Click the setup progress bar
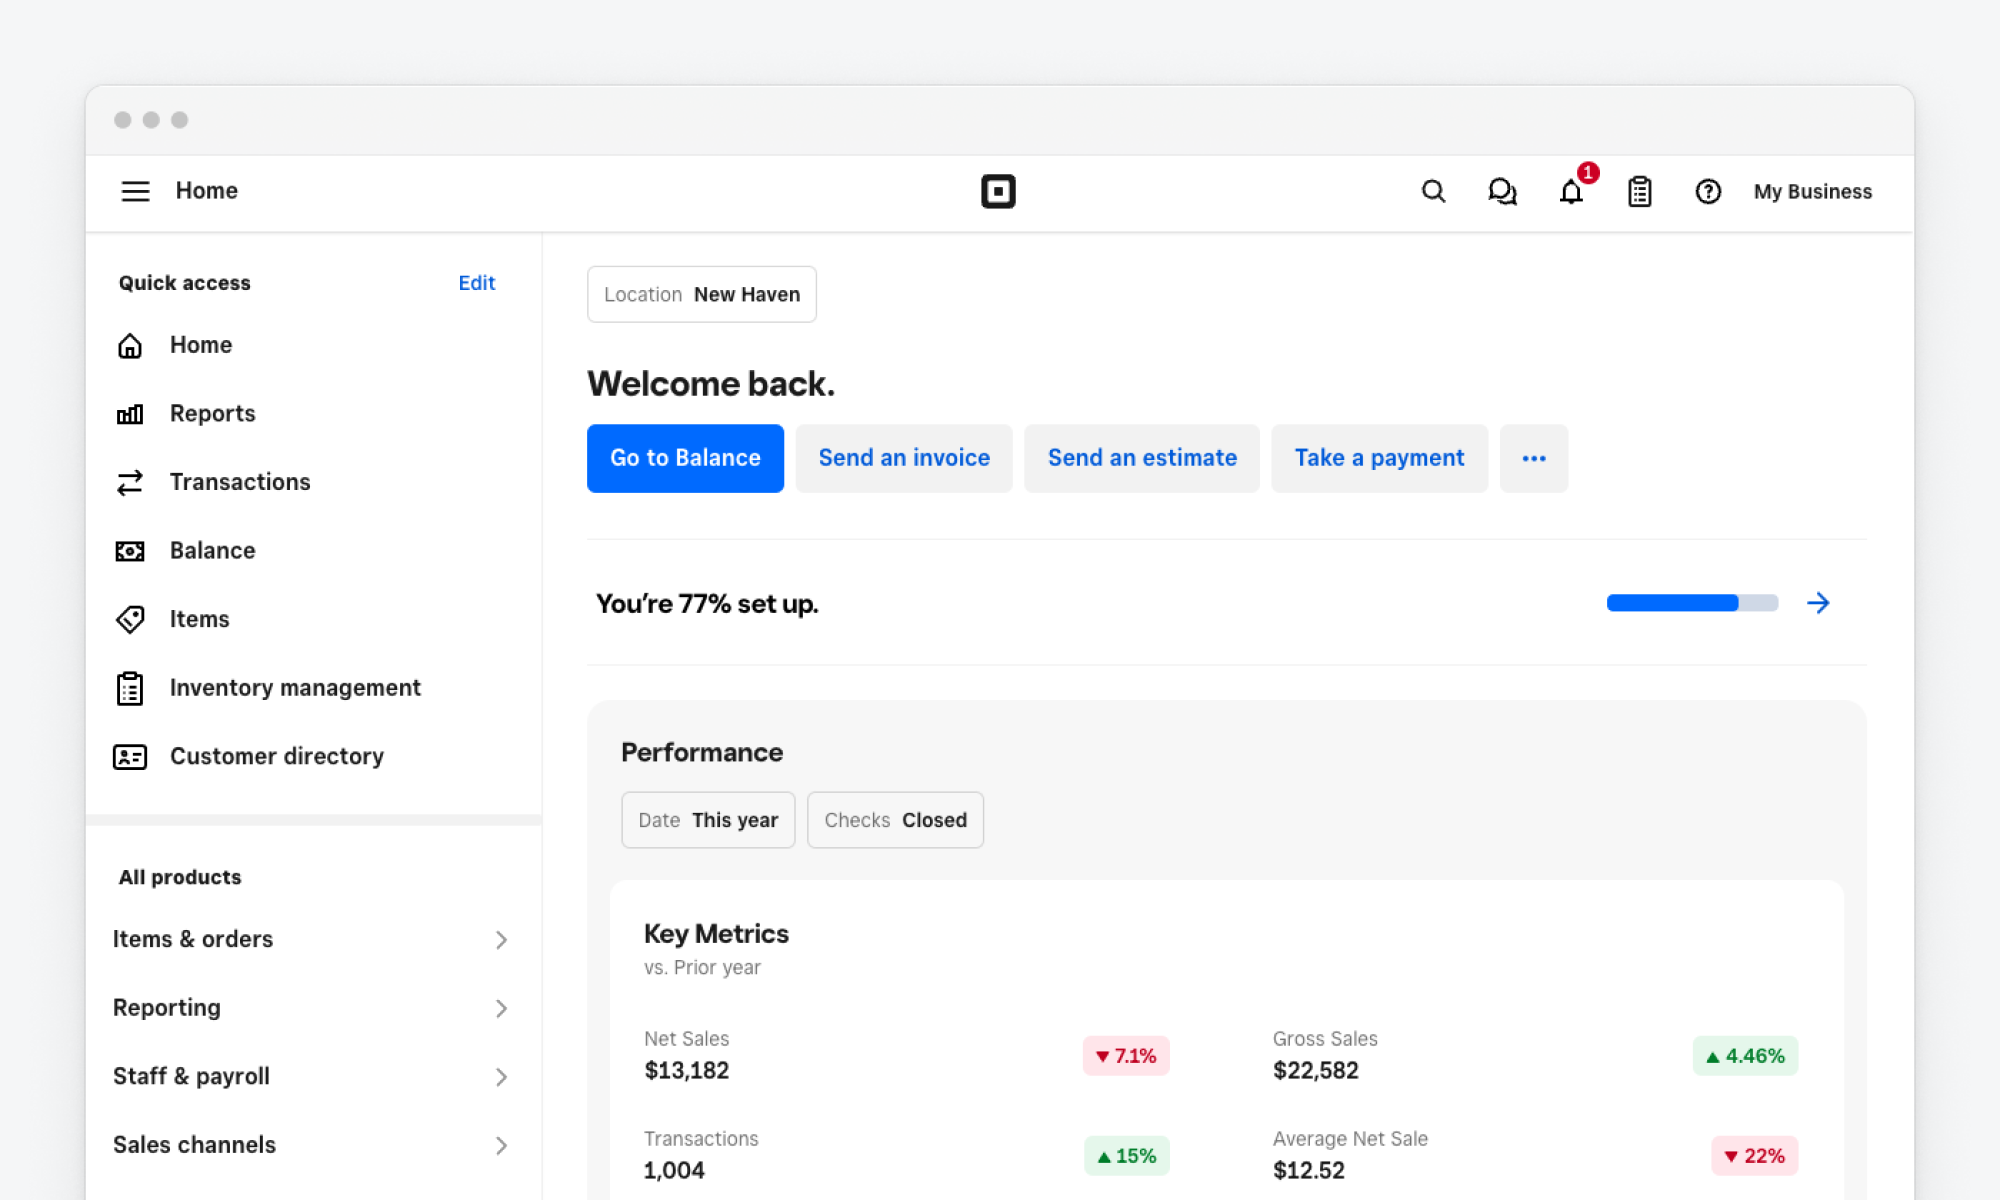Screen dimensions: 2000x1200 1691,603
